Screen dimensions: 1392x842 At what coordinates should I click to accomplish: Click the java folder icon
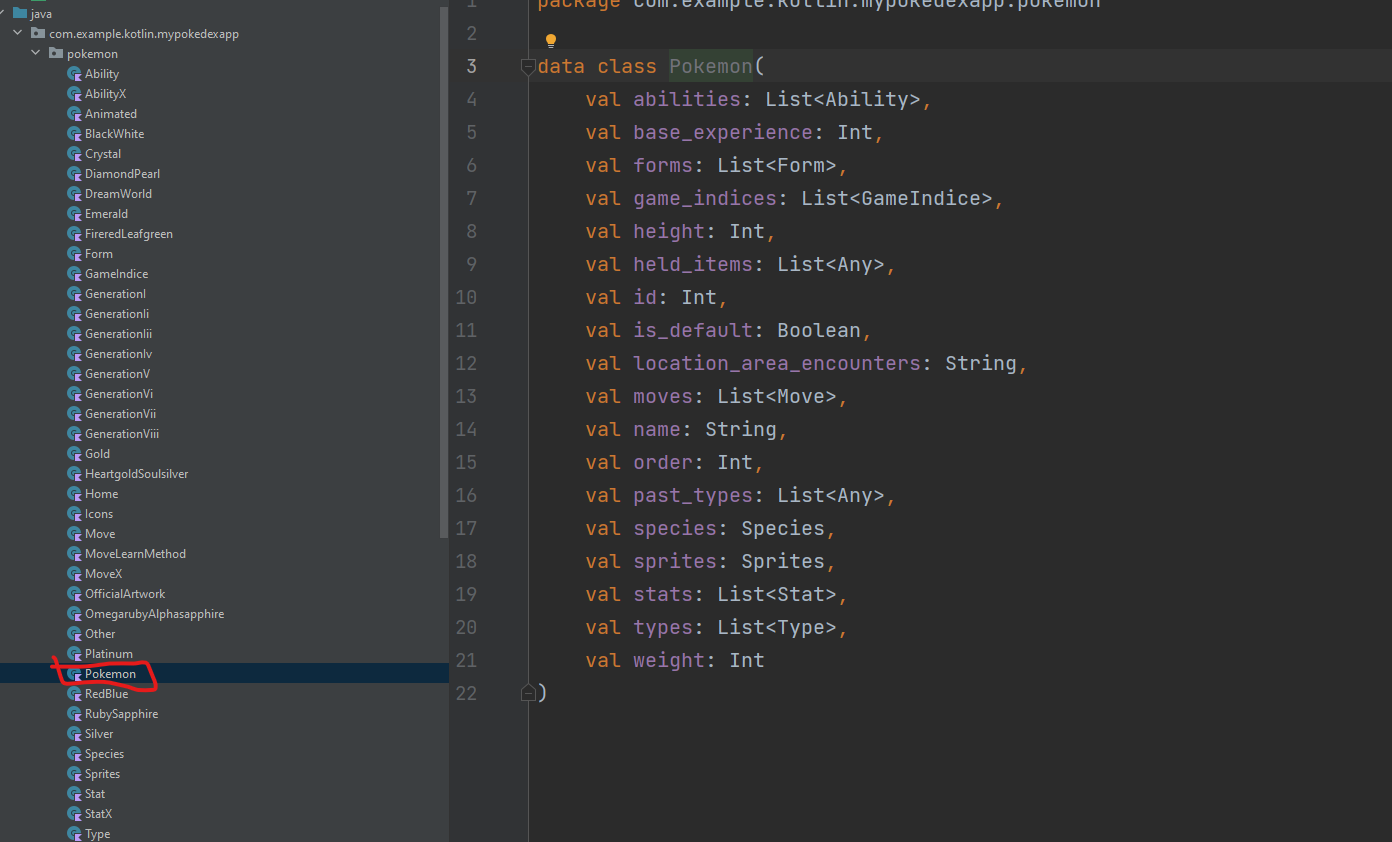(x=20, y=14)
